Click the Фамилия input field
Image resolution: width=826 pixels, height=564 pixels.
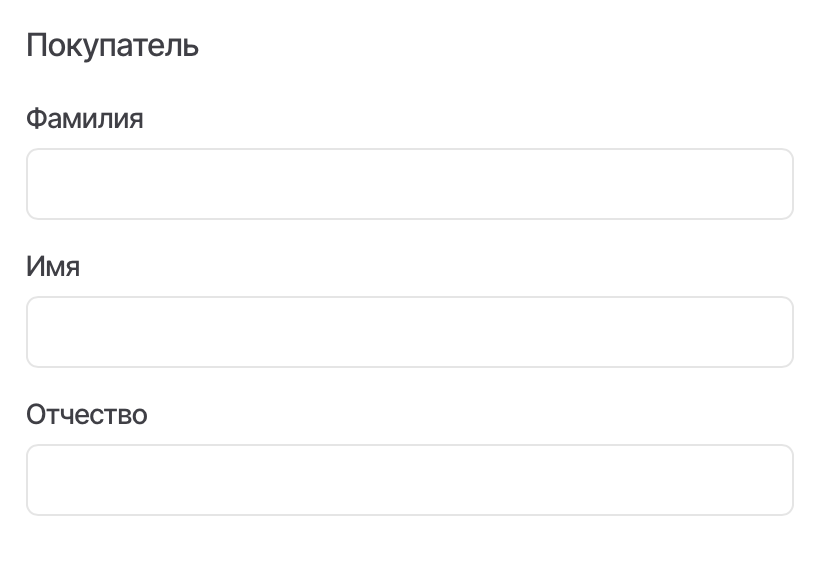[410, 184]
